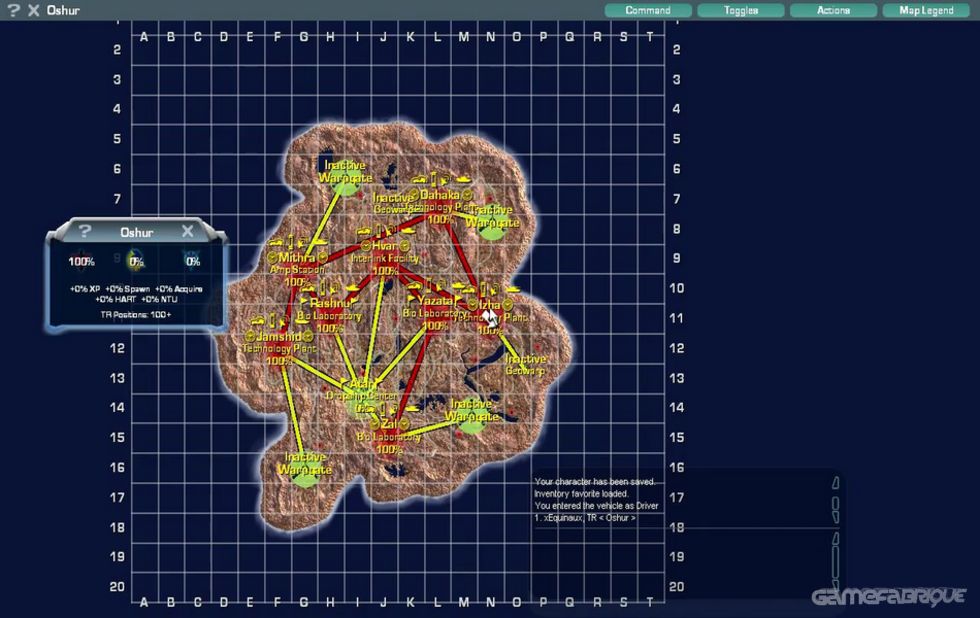Image resolution: width=980 pixels, height=618 pixels.
Task: Select the Atar Dropship Center label
Action: click(362, 389)
